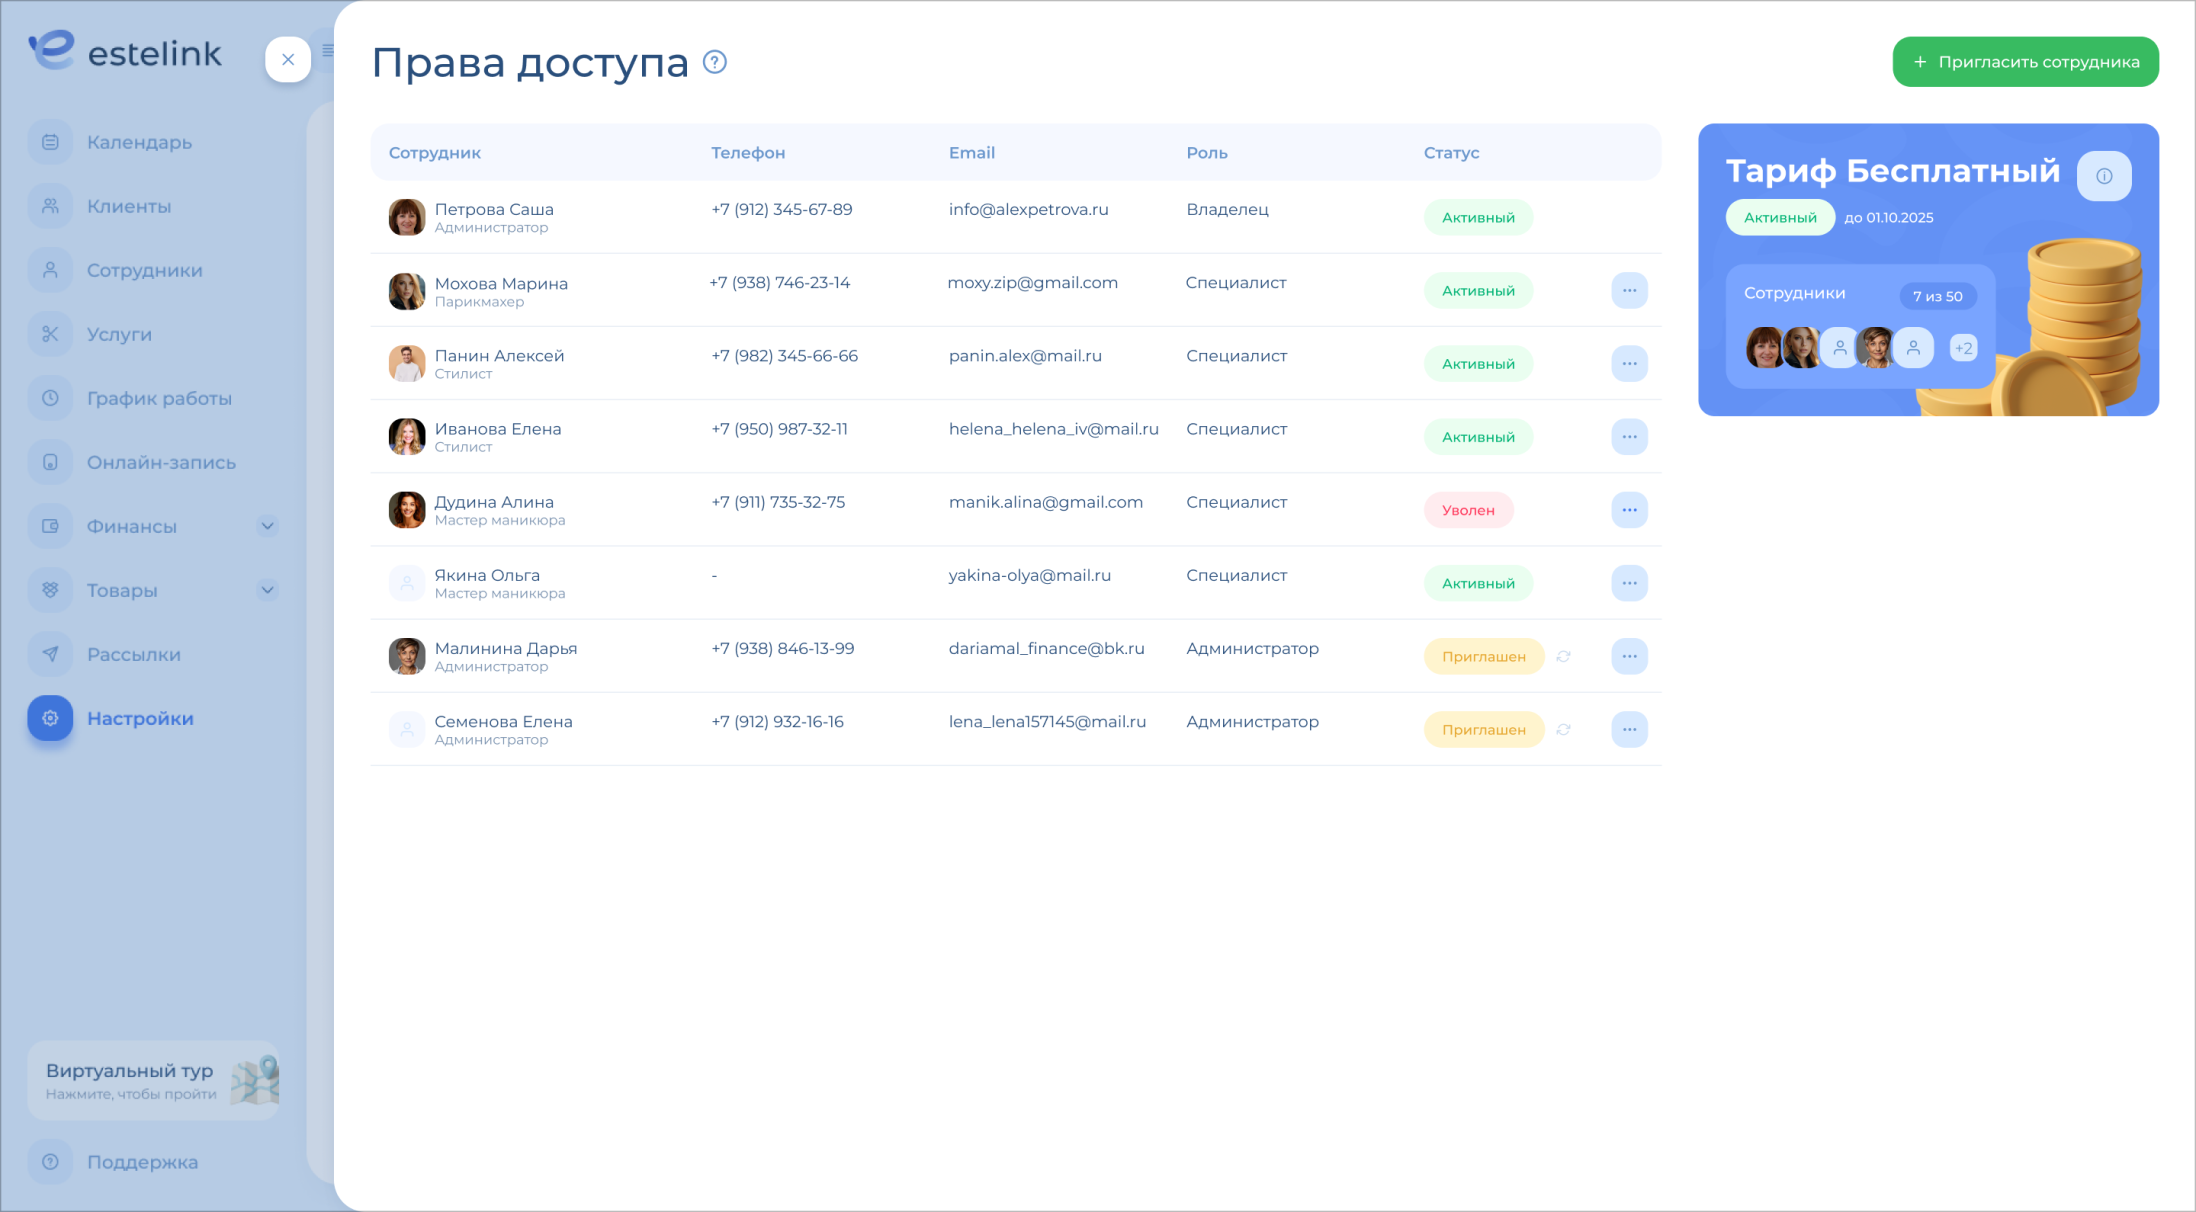Click Дудина Алина avatar

point(407,510)
